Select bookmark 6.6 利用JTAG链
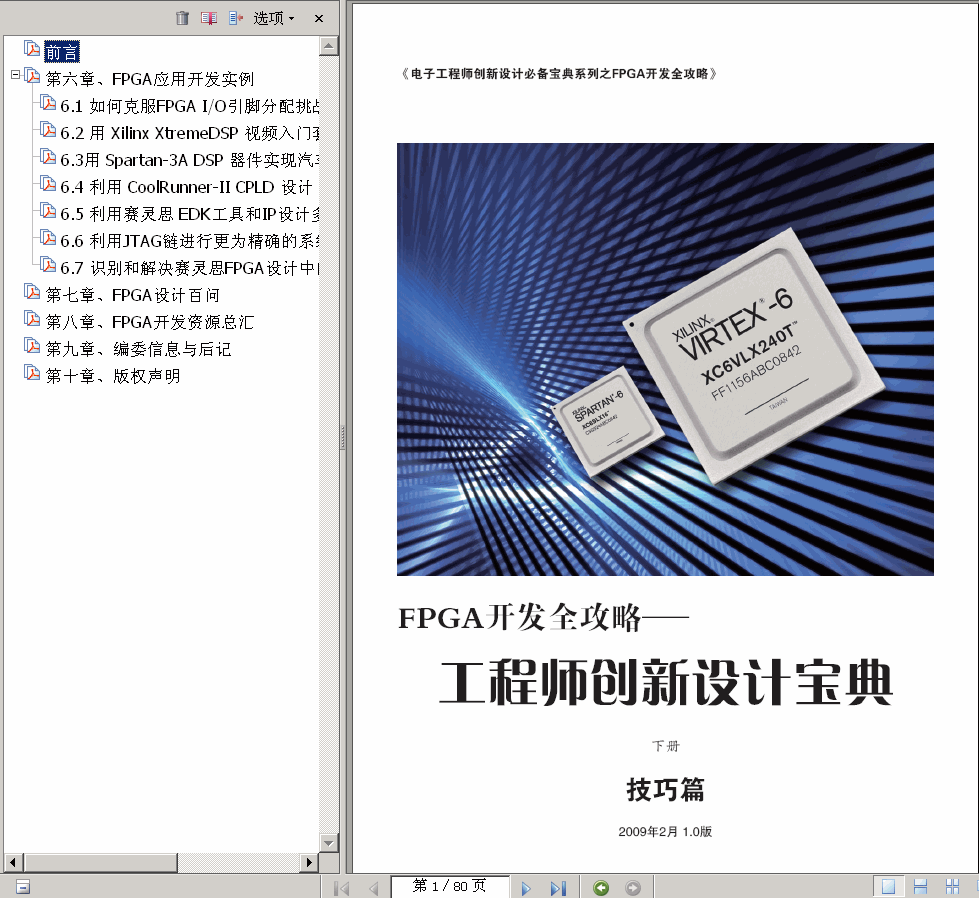 [x=190, y=241]
